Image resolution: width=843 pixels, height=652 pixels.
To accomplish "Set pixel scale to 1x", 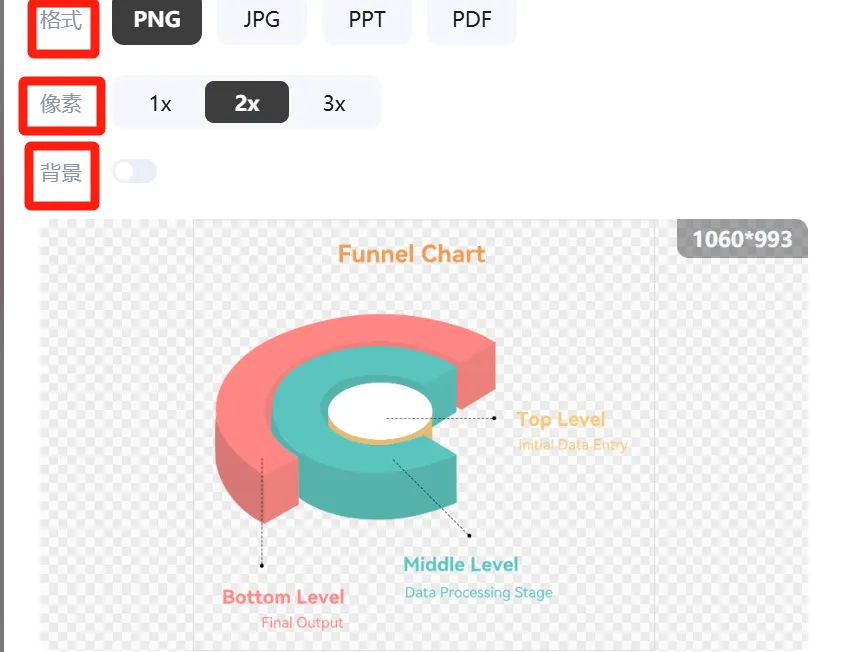I will point(160,103).
